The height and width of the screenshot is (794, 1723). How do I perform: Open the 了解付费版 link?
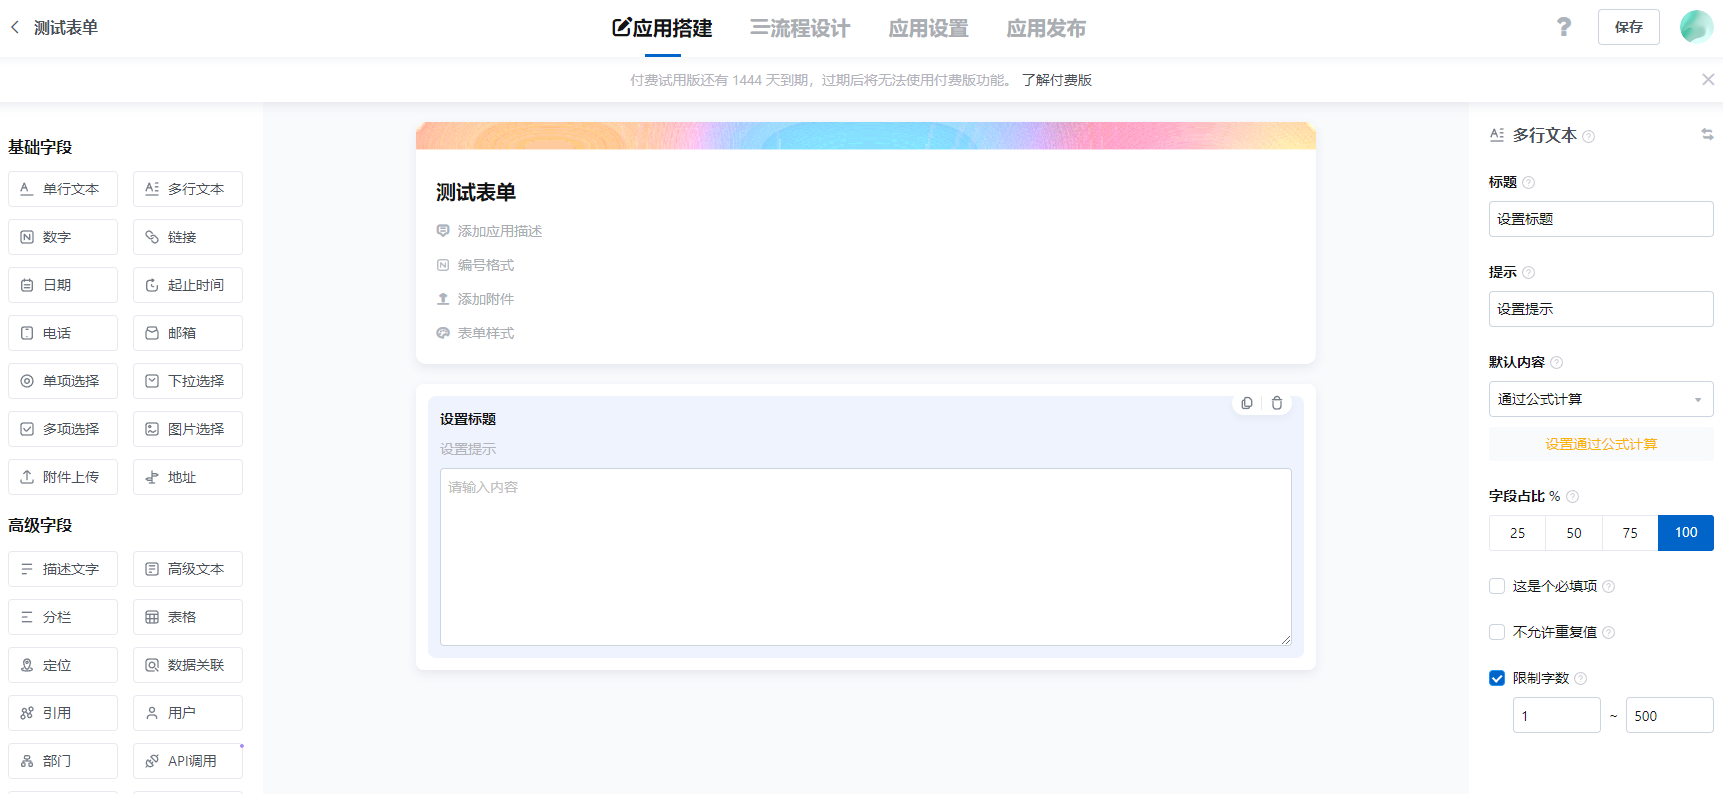(x=1057, y=80)
